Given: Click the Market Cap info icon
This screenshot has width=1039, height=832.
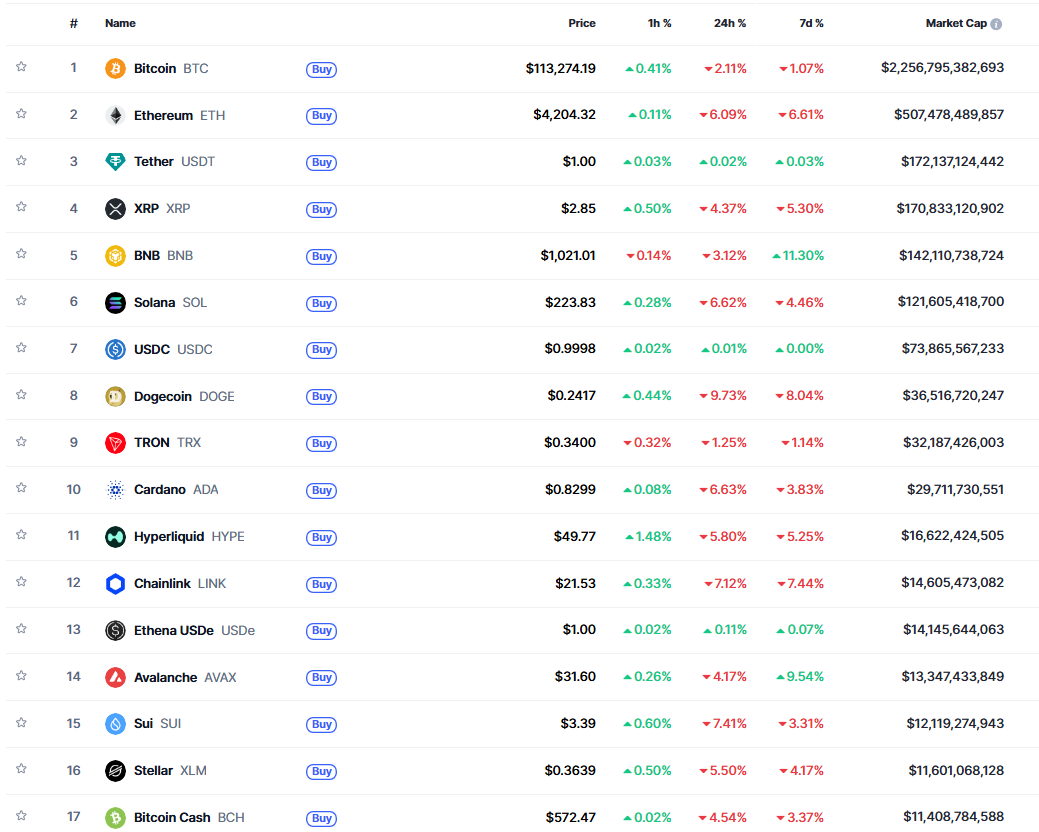Looking at the screenshot, I should pos(996,24).
